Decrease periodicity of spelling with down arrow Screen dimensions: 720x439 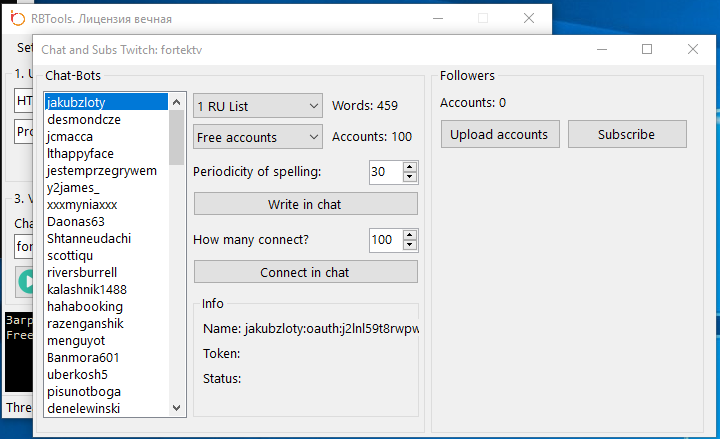(x=409, y=177)
